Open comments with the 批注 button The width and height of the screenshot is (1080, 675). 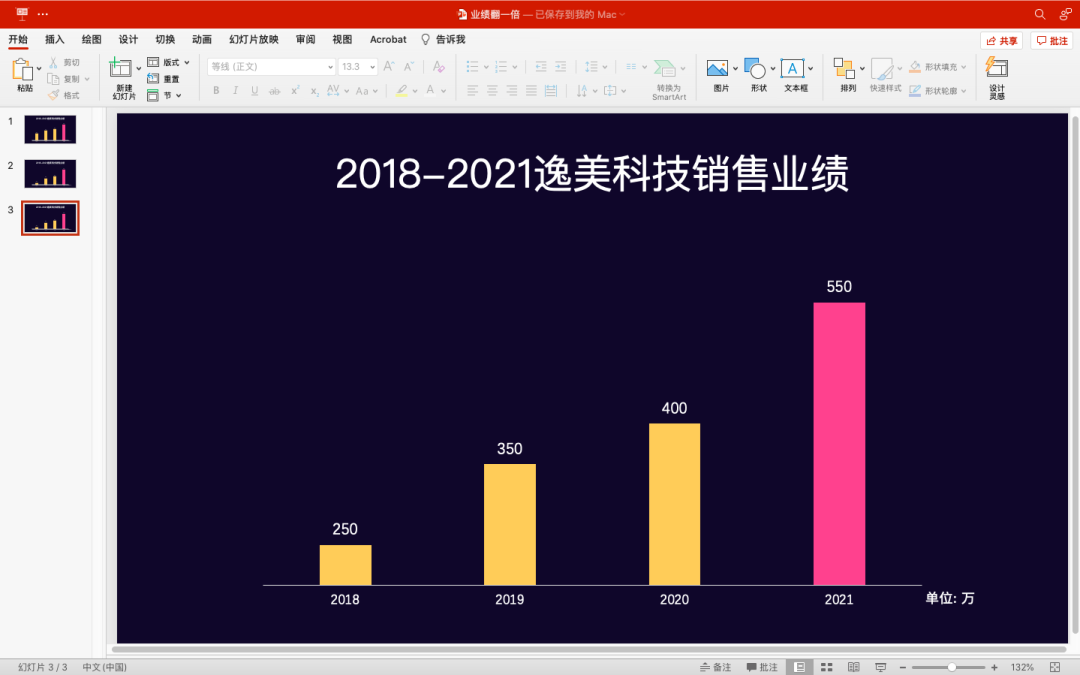[1049, 39]
